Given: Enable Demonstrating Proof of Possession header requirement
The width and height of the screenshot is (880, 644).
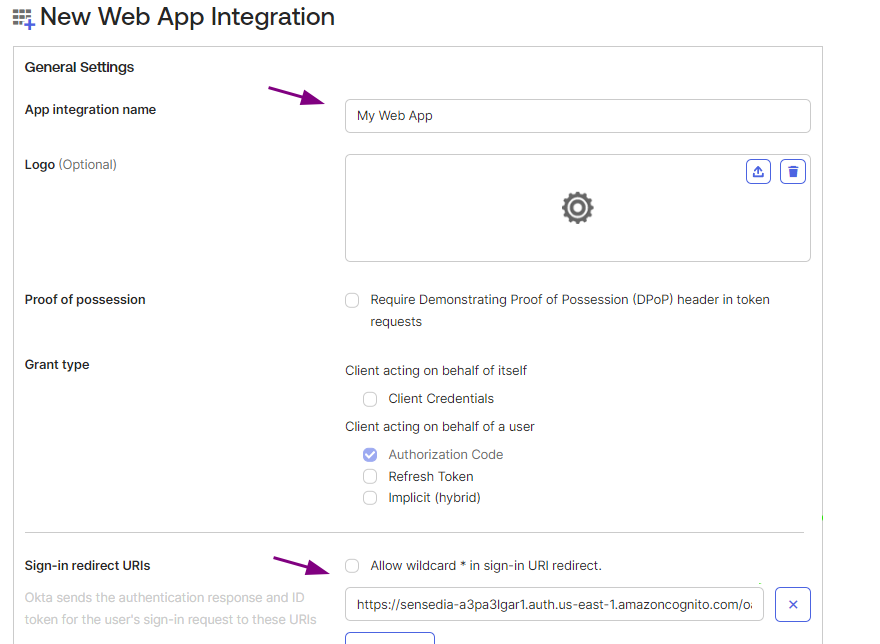Looking at the screenshot, I should [x=352, y=300].
